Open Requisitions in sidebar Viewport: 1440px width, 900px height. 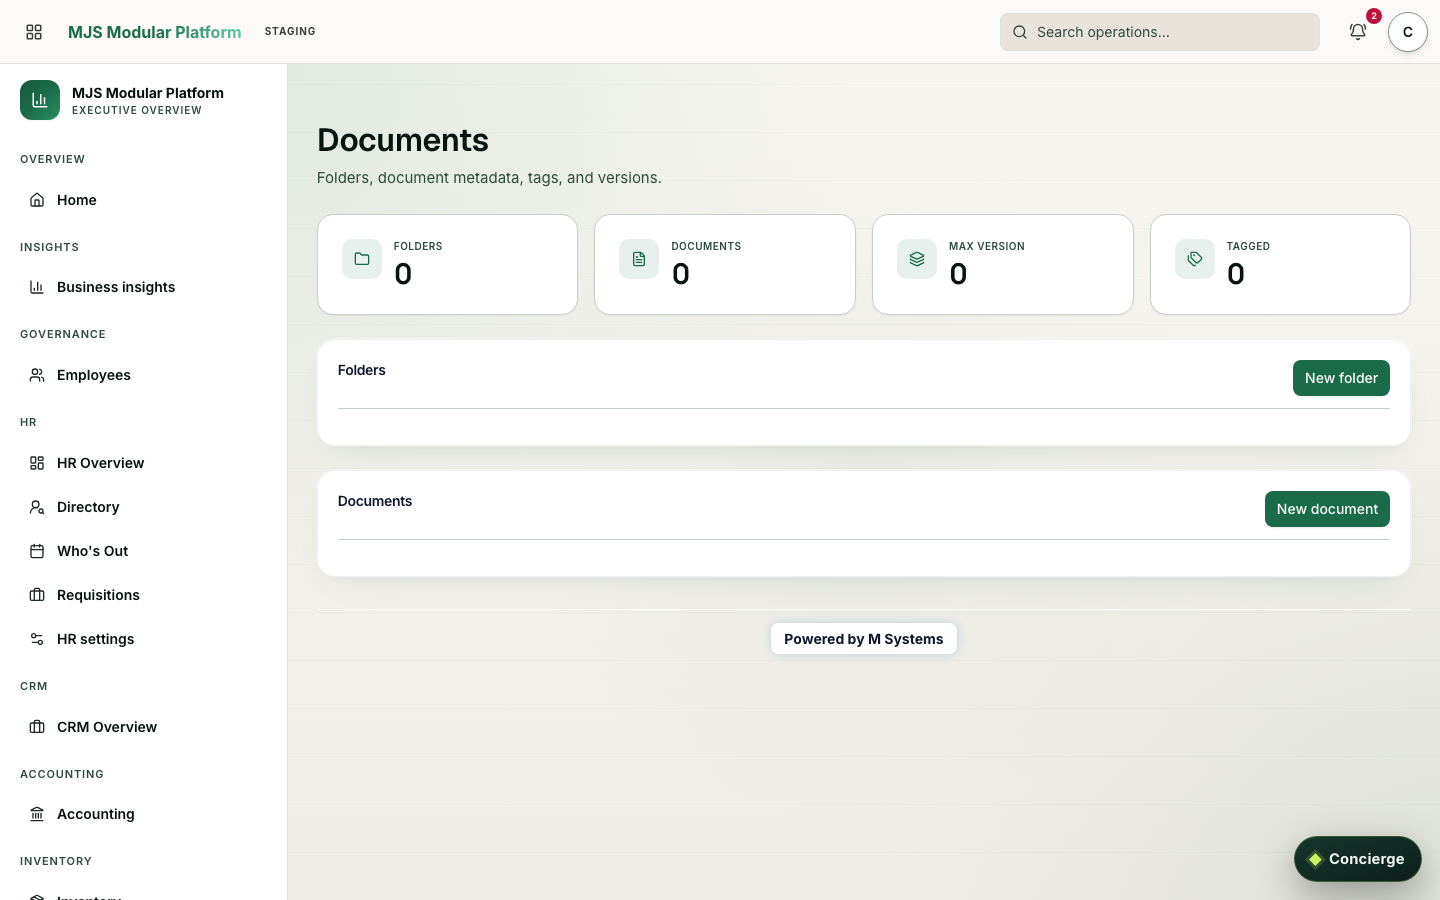coord(144,595)
